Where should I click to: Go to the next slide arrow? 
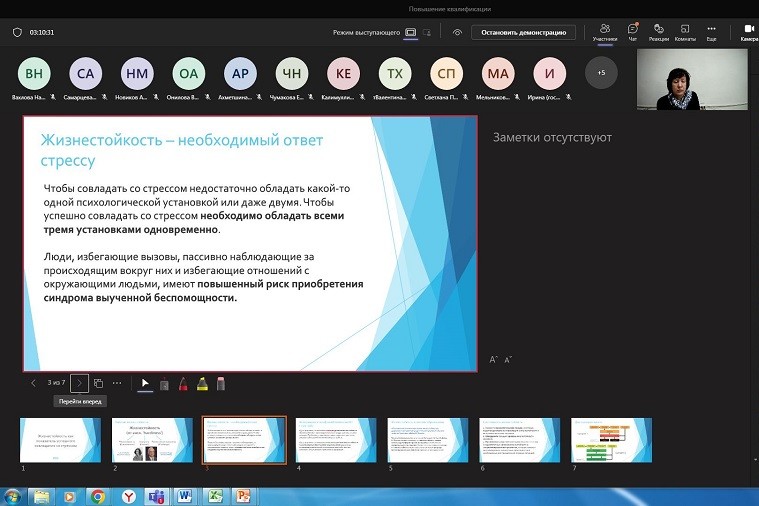80,383
